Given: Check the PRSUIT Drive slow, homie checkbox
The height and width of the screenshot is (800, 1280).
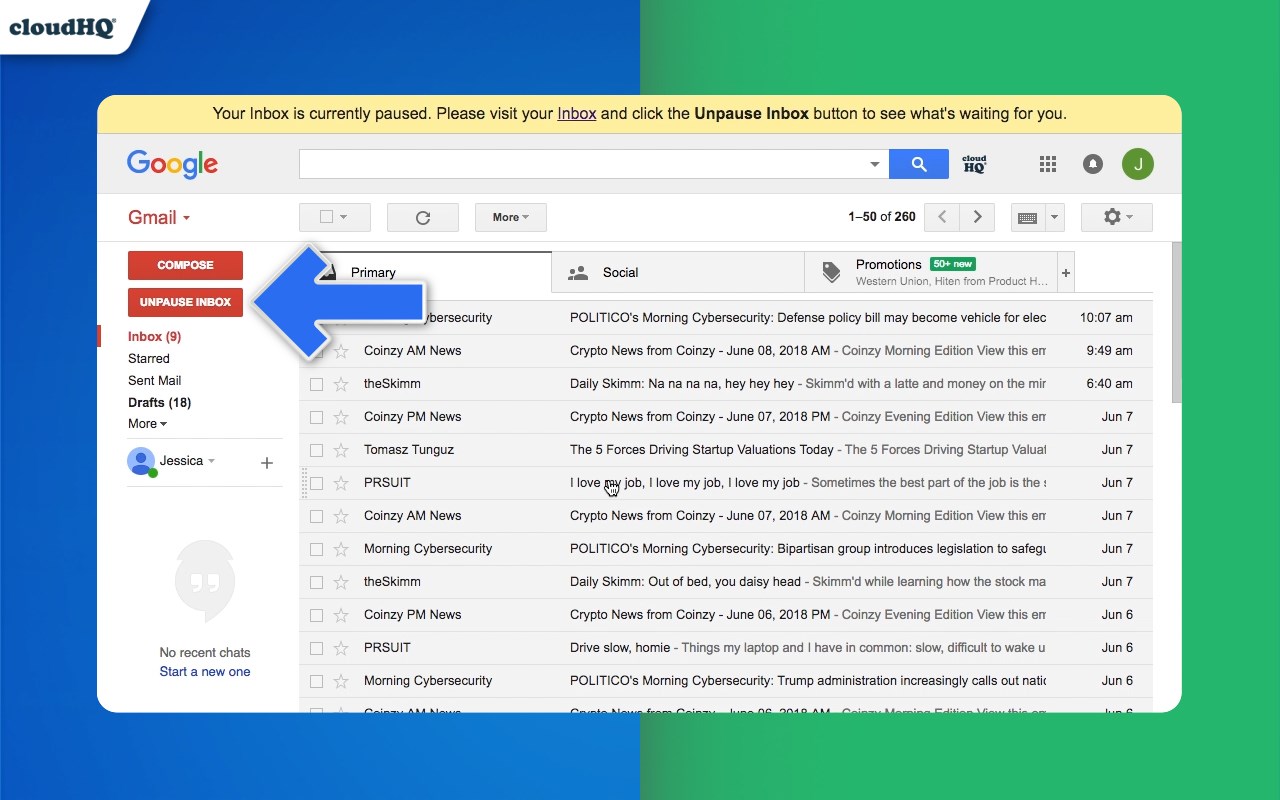Looking at the screenshot, I should pos(316,648).
